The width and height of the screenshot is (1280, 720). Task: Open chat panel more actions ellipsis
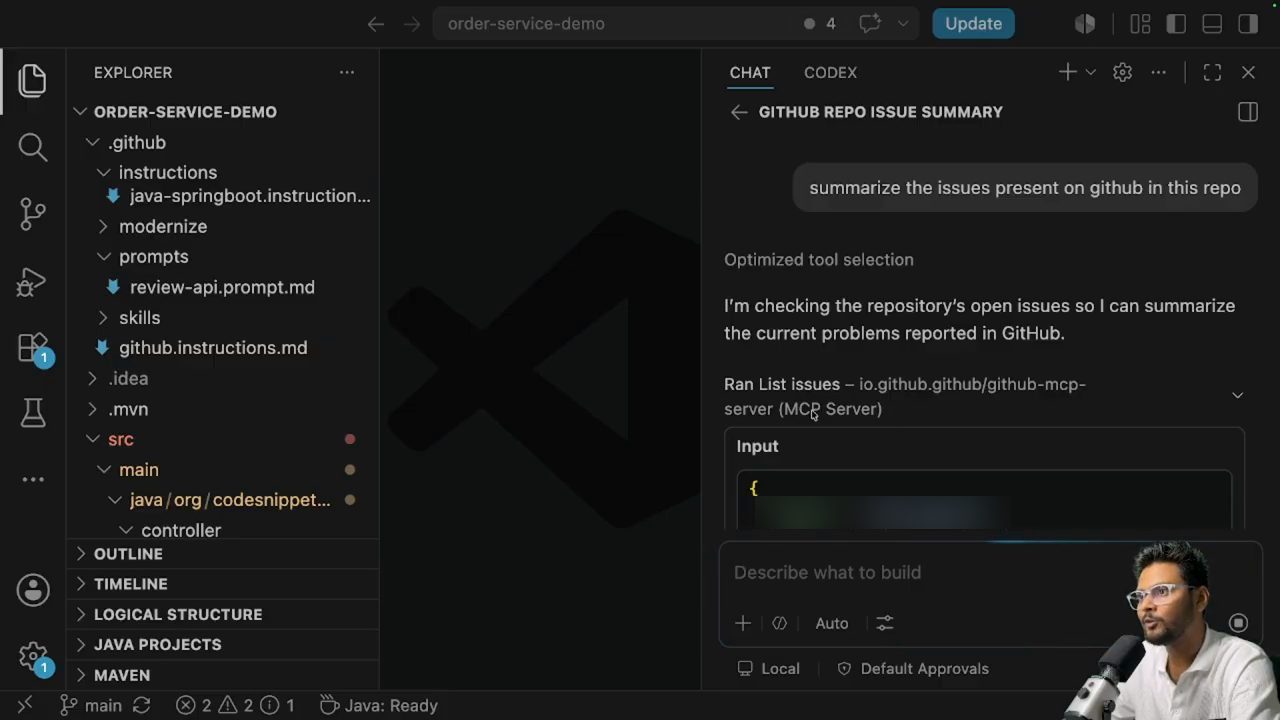[1158, 72]
